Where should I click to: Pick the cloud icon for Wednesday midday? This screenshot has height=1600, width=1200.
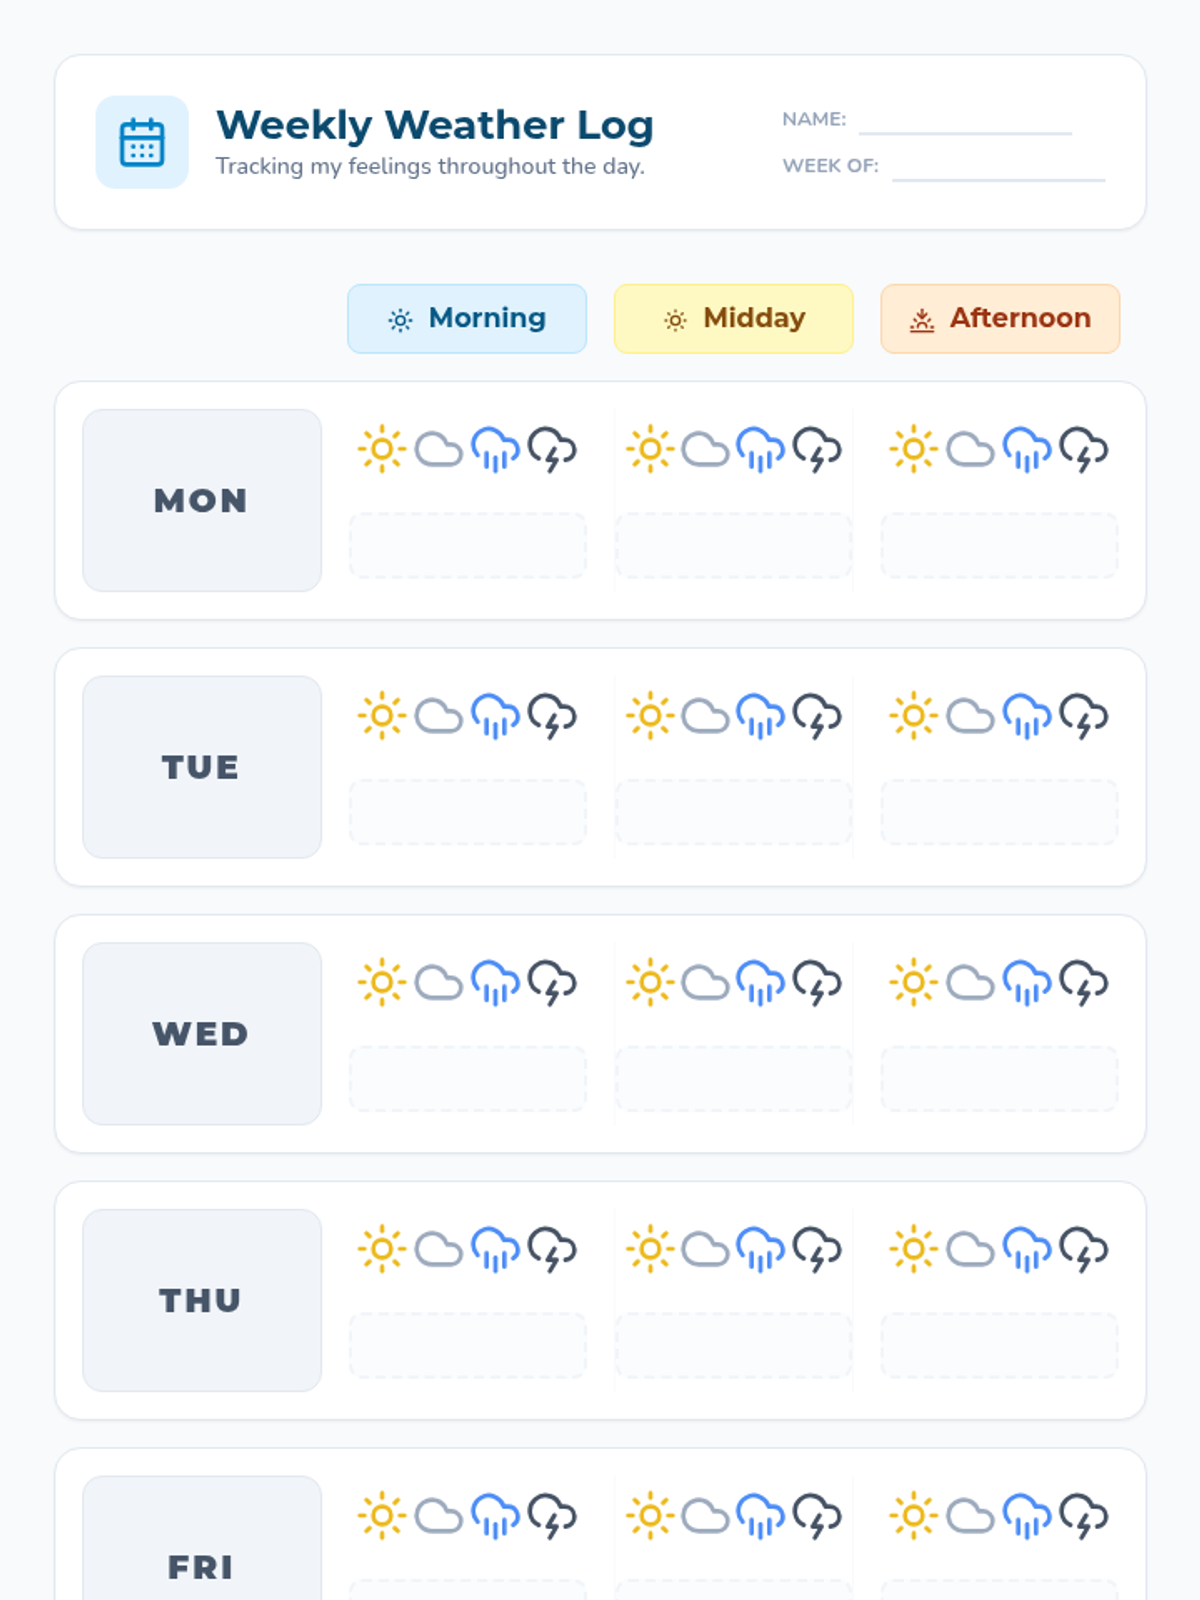coord(706,983)
